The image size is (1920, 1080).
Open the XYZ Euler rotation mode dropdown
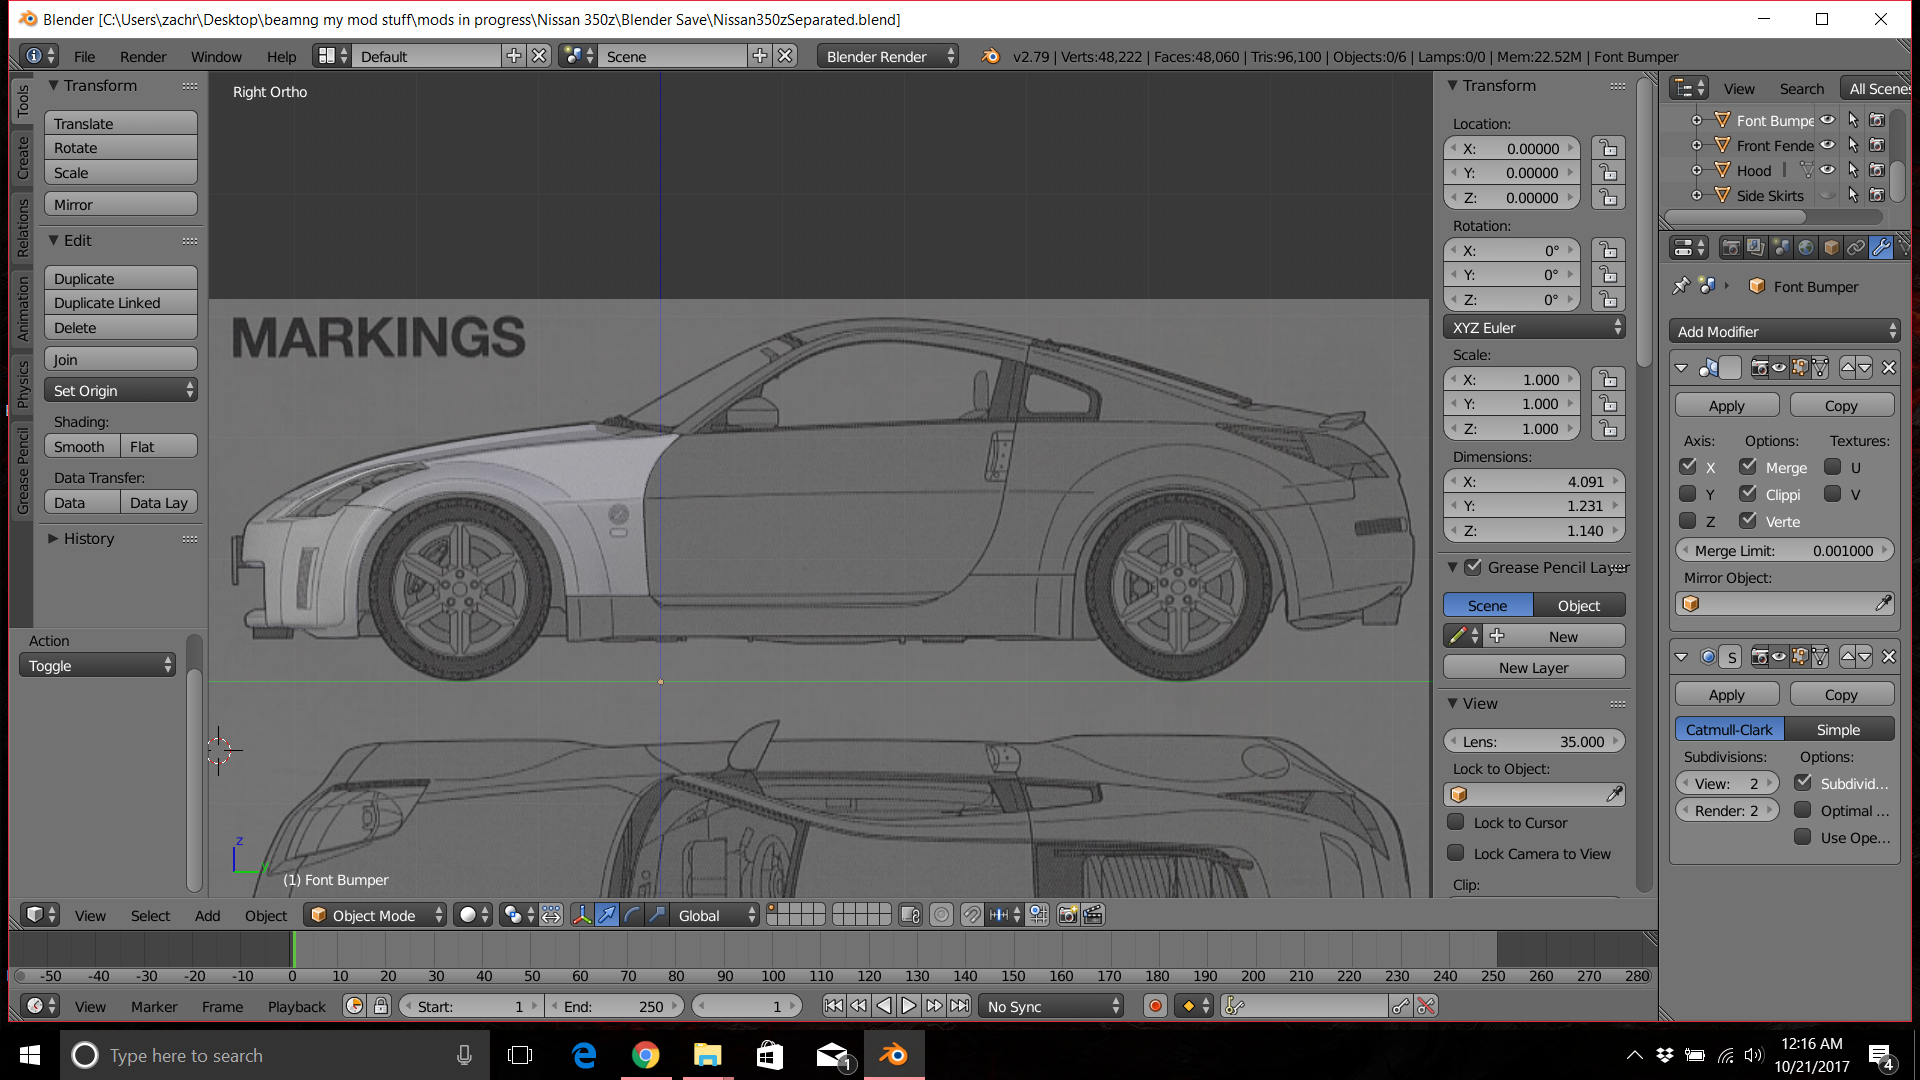pos(1534,327)
